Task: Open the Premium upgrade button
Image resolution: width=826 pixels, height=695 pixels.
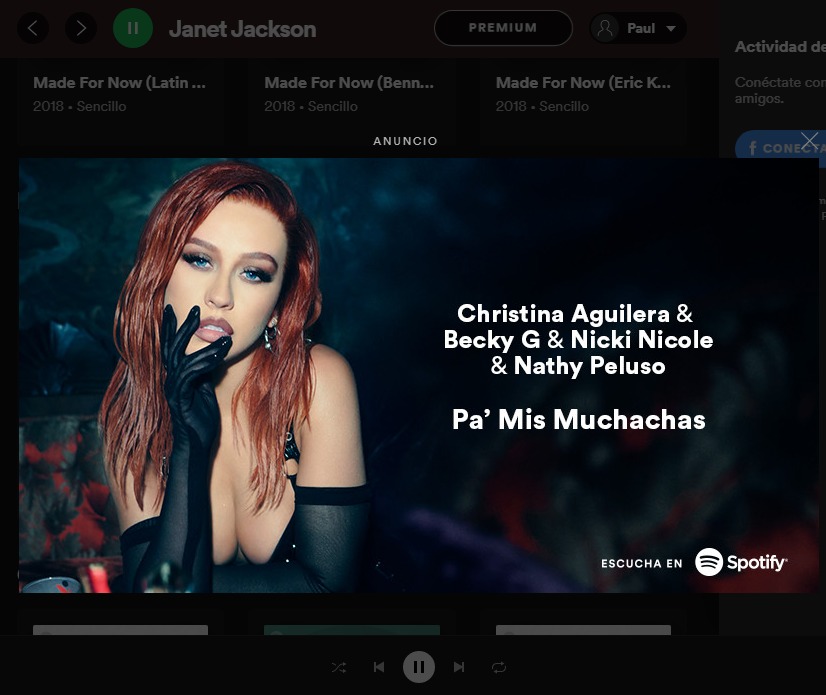Action: click(503, 28)
